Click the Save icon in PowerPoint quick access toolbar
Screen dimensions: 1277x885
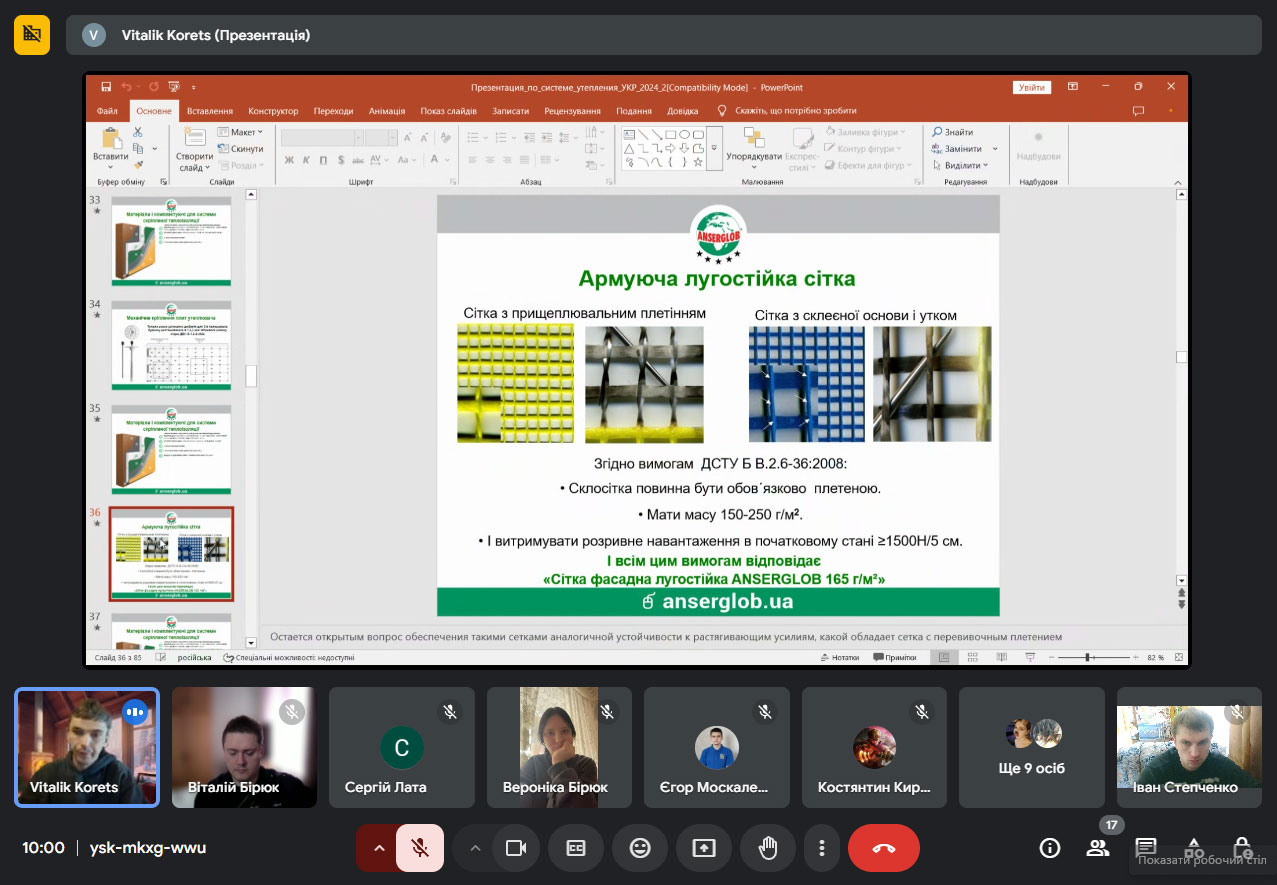point(106,87)
